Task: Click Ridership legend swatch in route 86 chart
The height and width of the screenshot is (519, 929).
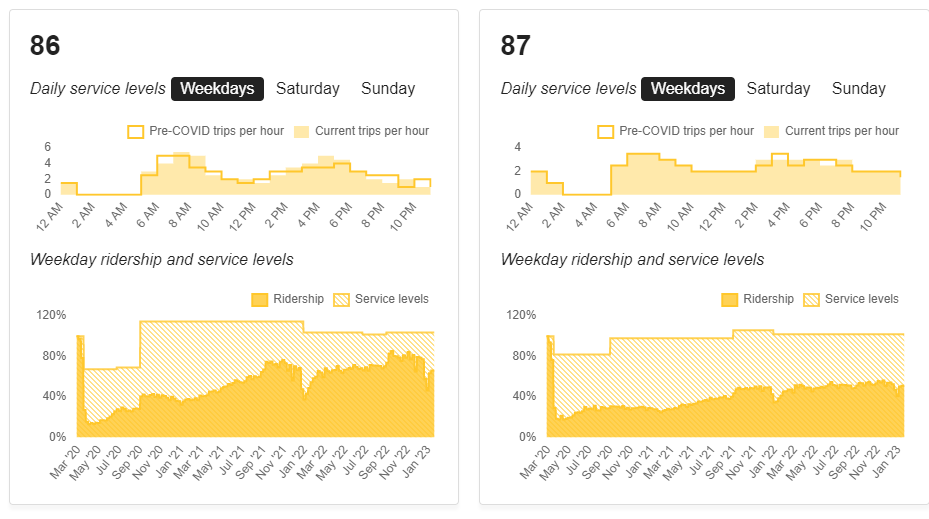Action: (x=259, y=299)
